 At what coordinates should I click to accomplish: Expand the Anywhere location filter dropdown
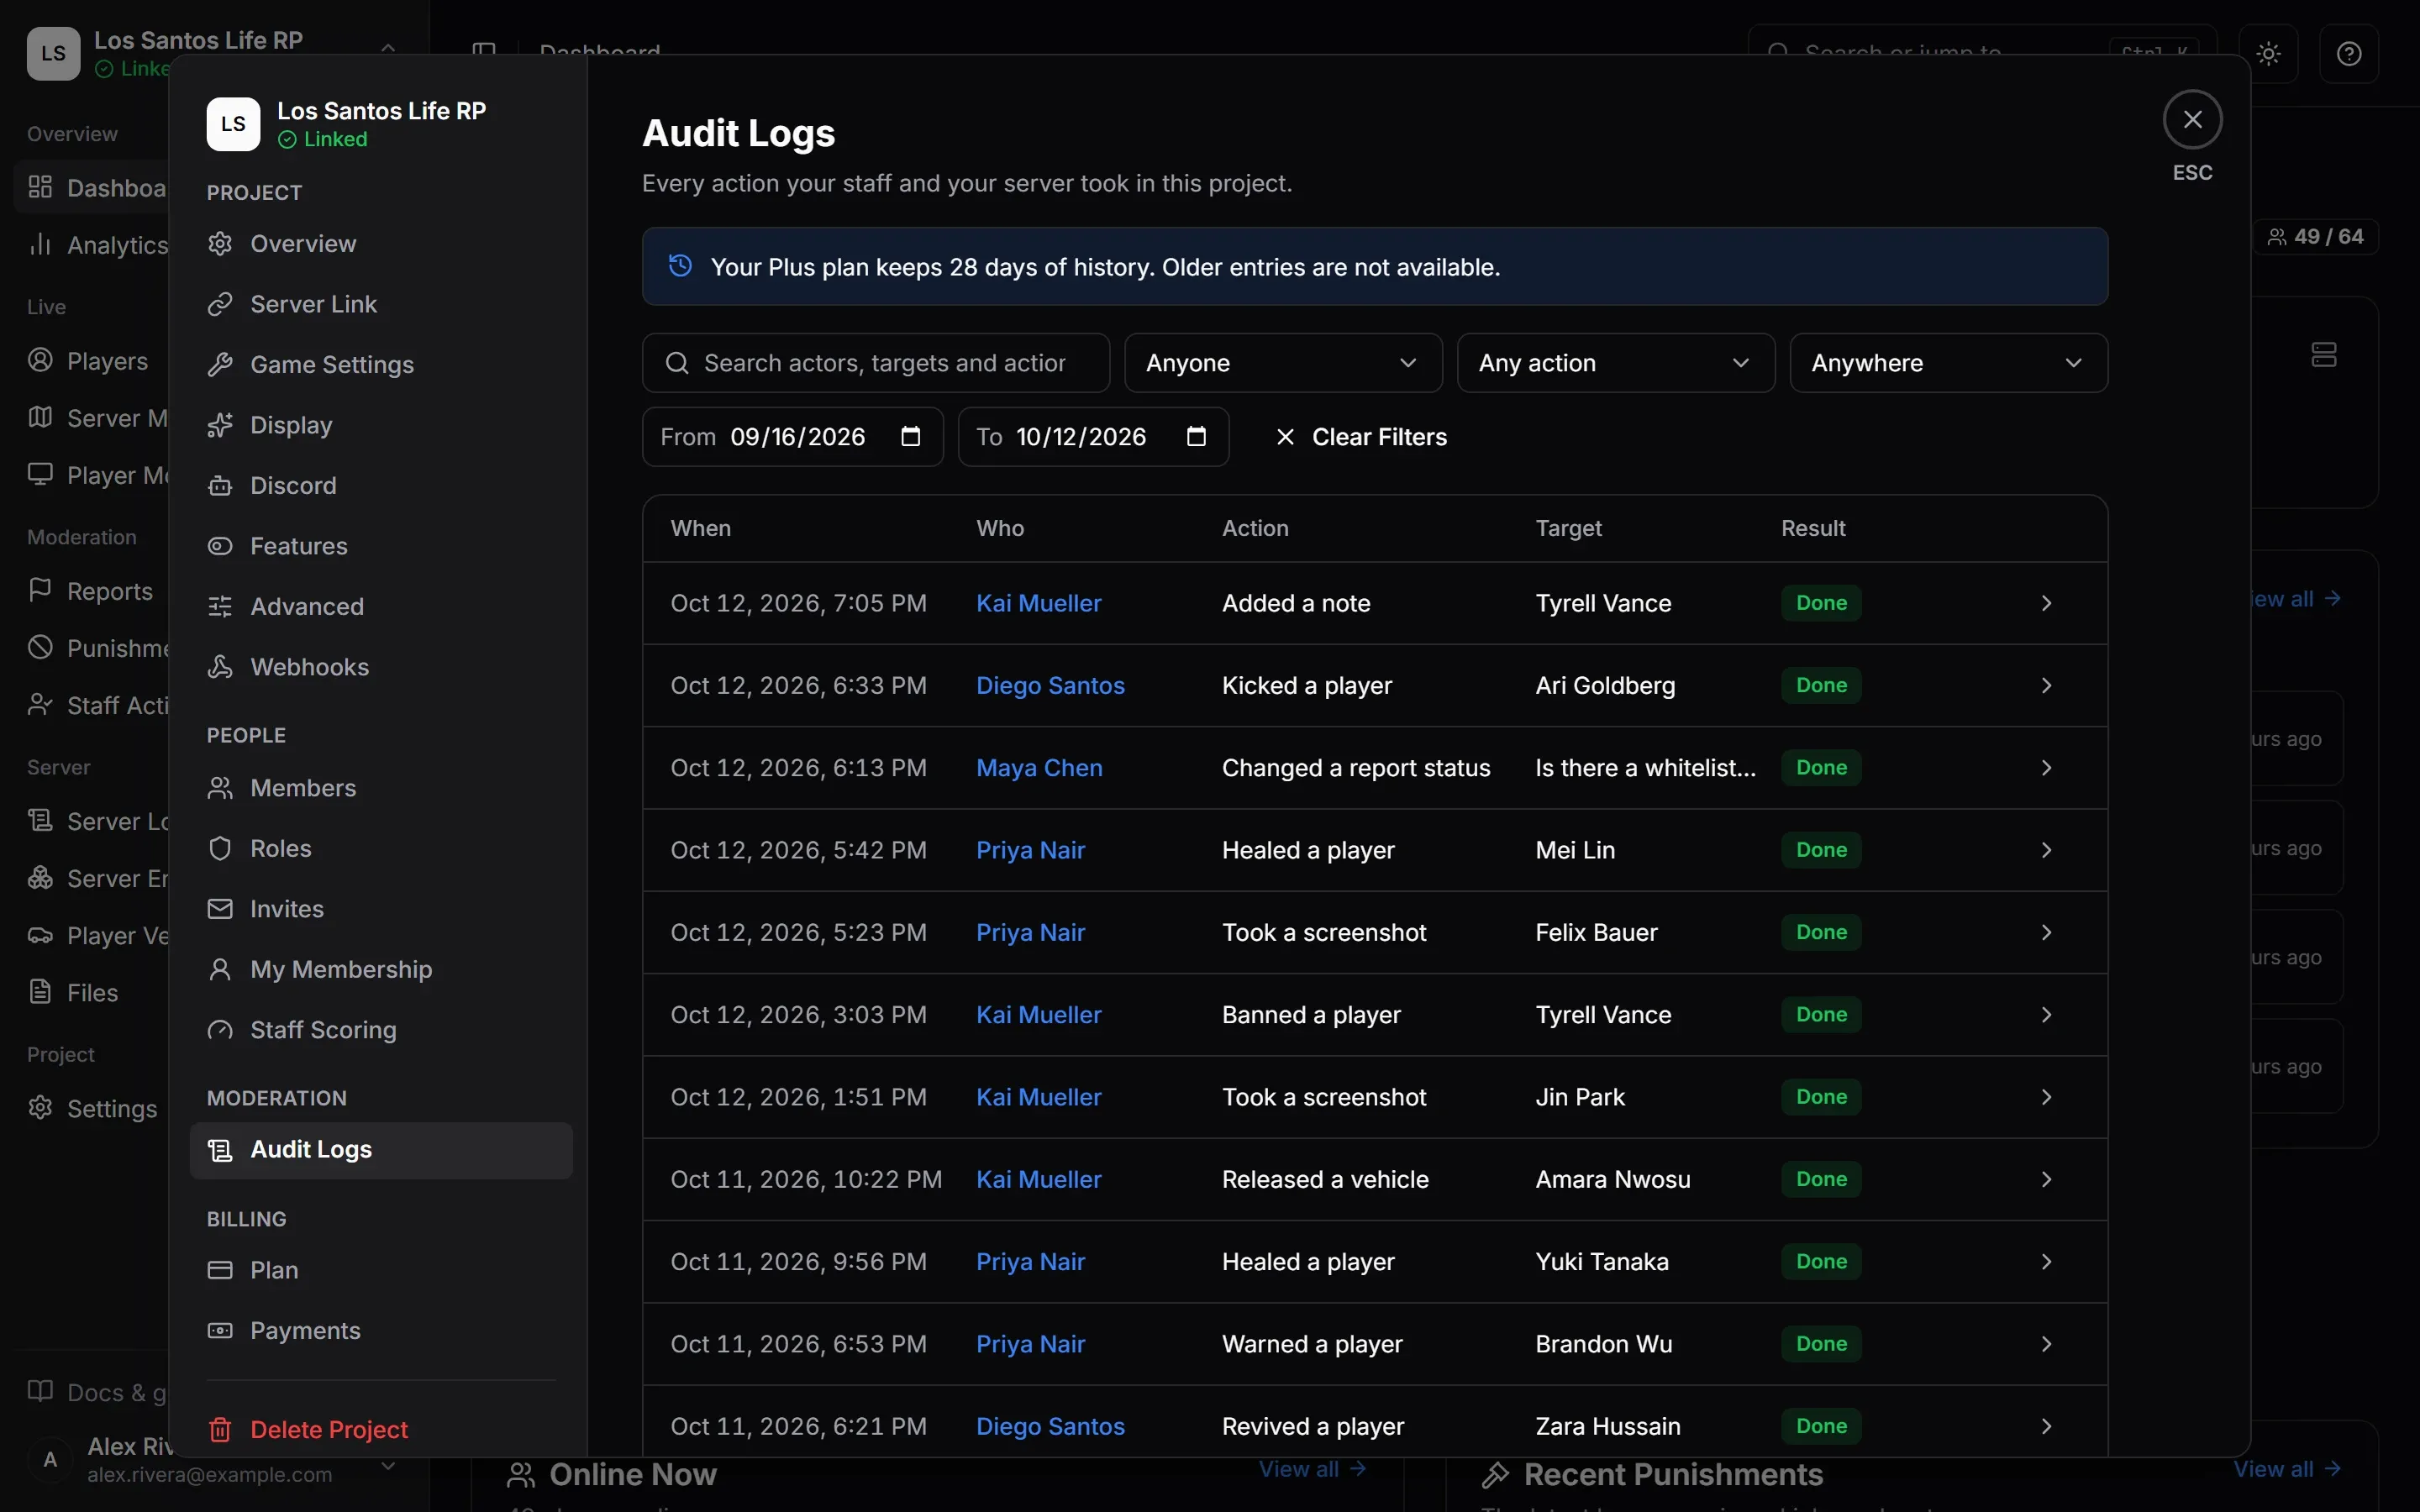[1948, 363]
